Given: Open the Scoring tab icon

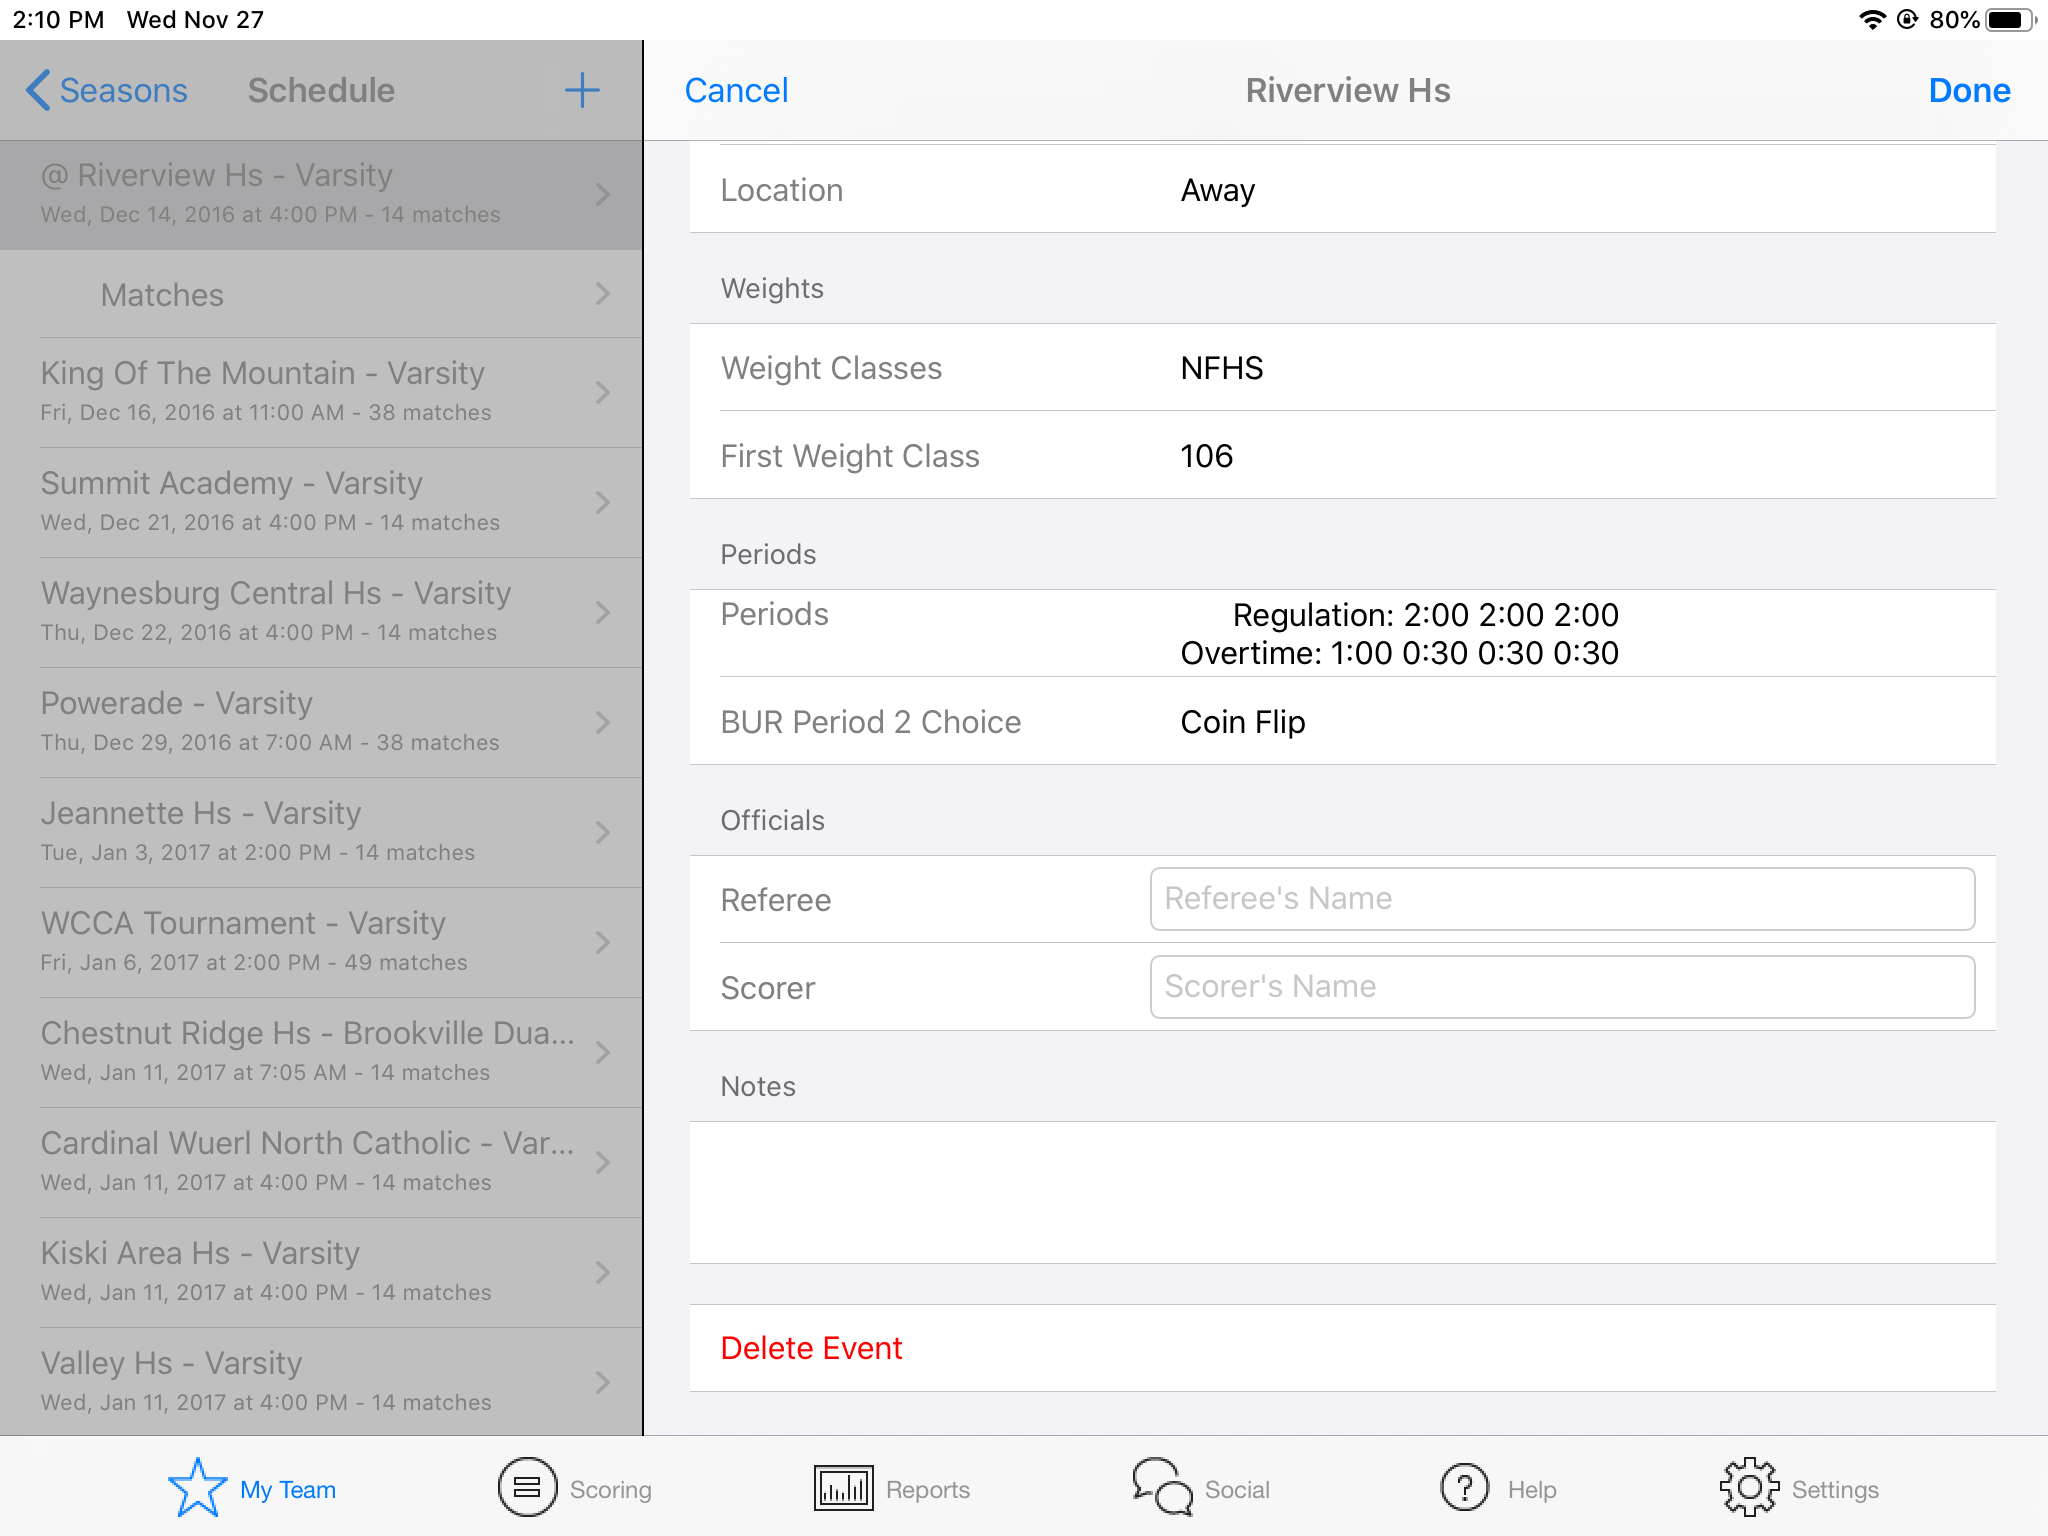Looking at the screenshot, I should (x=527, y=1488).
